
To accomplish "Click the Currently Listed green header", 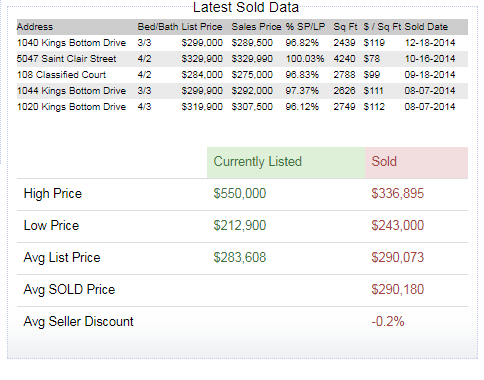I will 286,162.
